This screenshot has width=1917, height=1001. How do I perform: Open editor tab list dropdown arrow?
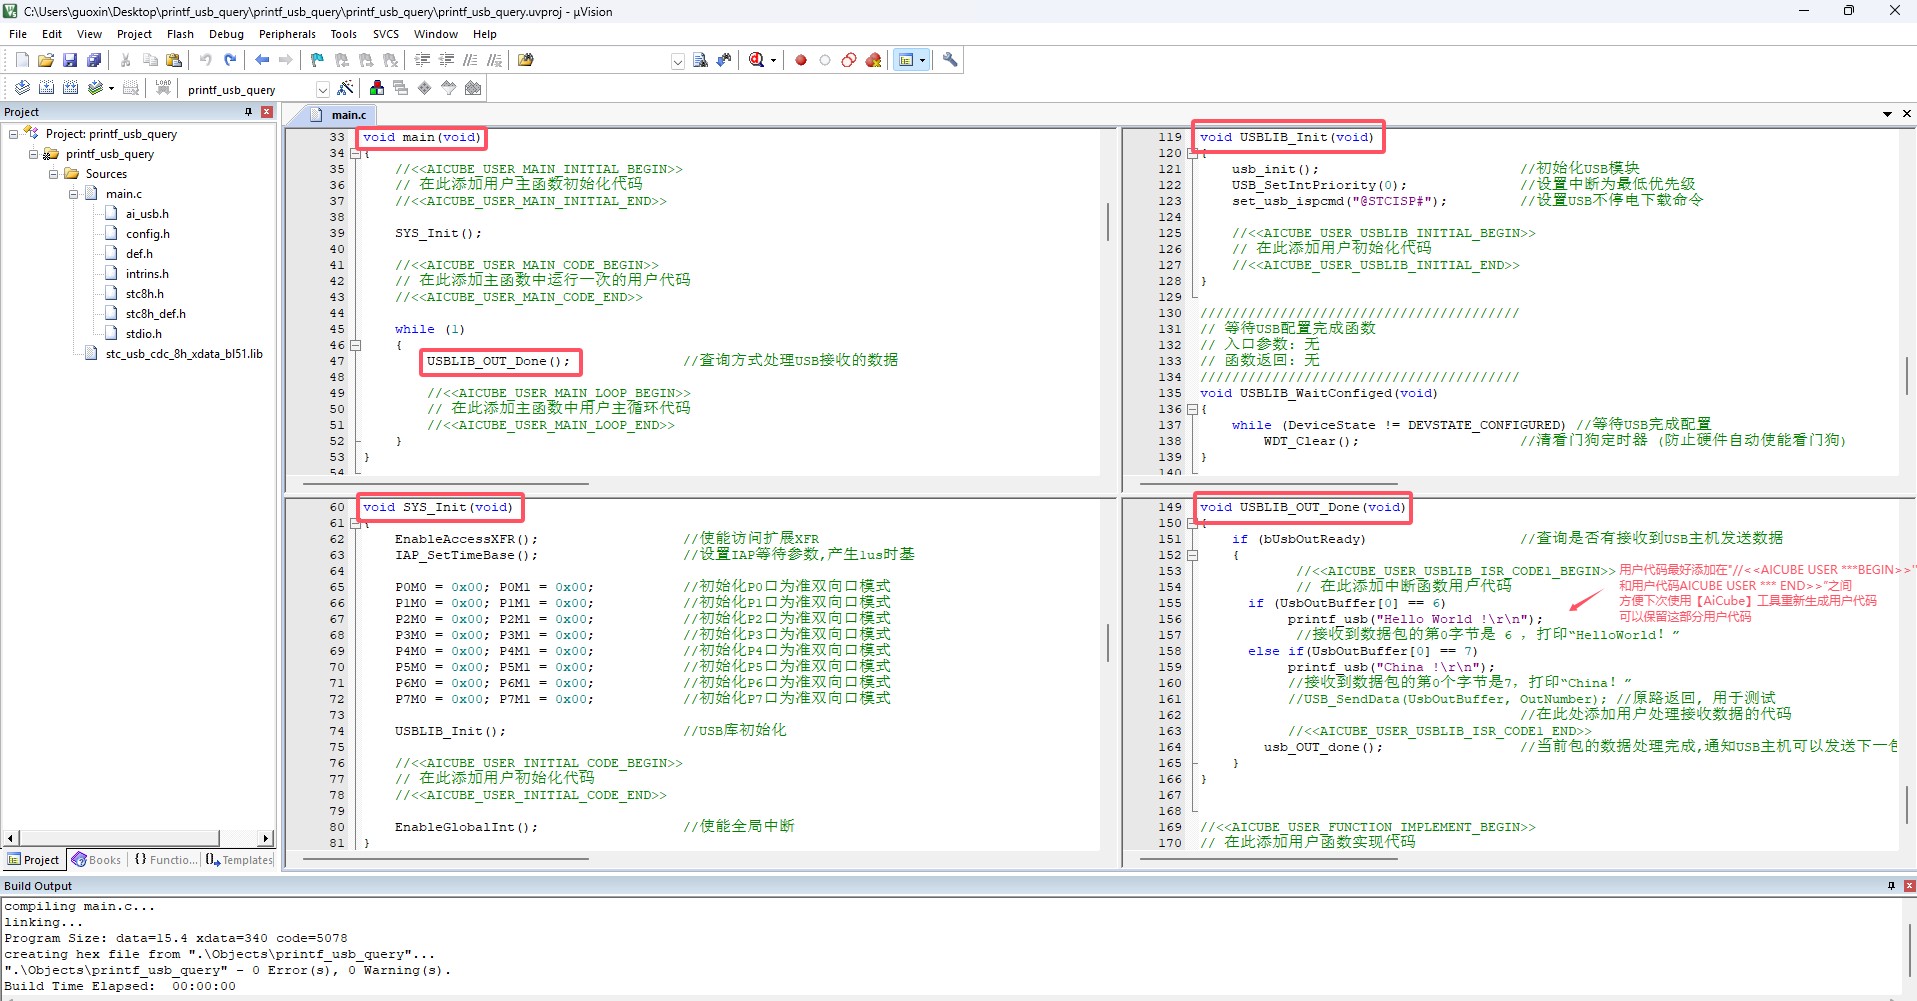point(1887,114)
